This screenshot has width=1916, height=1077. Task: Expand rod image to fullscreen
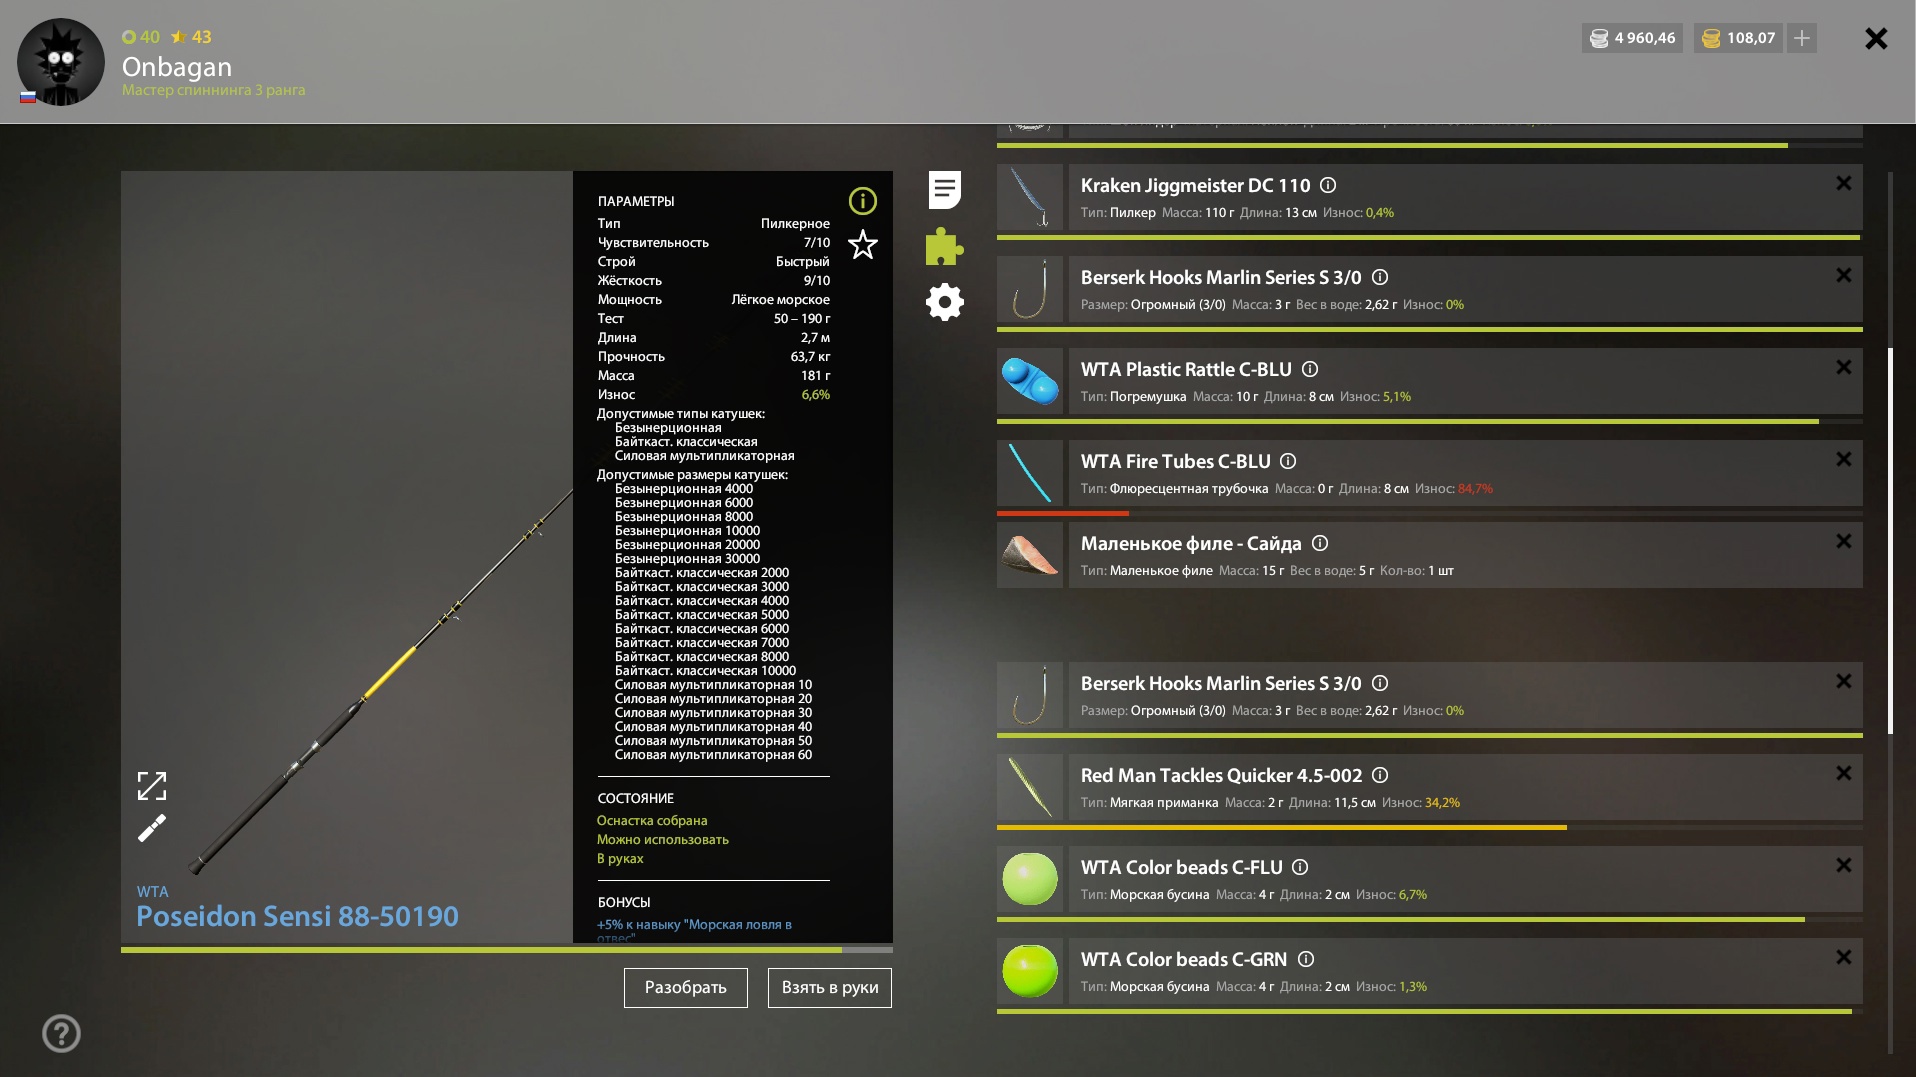click(x=152, y=786)
